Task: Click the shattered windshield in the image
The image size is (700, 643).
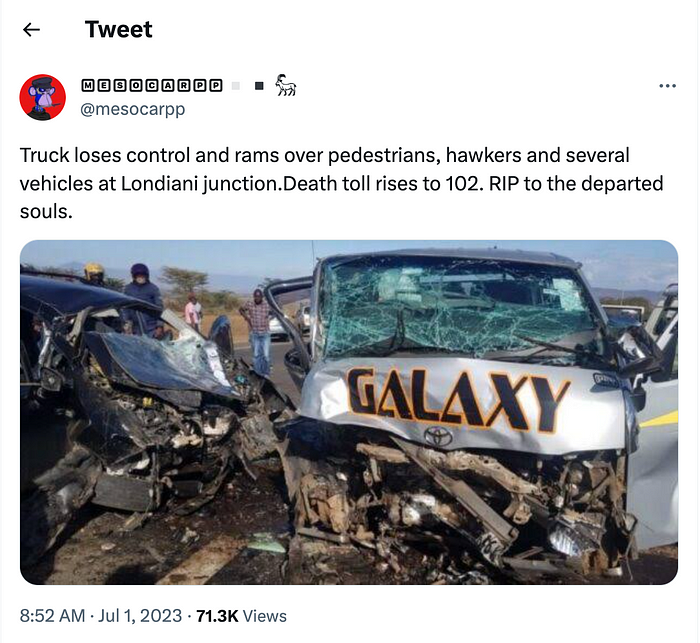Action: 458,306
